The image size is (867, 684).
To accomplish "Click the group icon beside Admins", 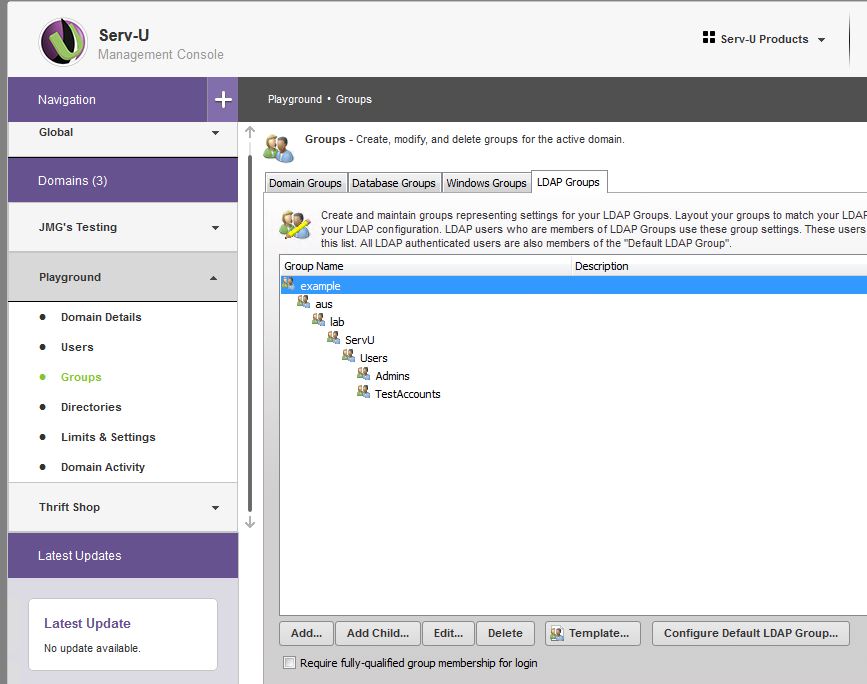I will coord(363,374).
